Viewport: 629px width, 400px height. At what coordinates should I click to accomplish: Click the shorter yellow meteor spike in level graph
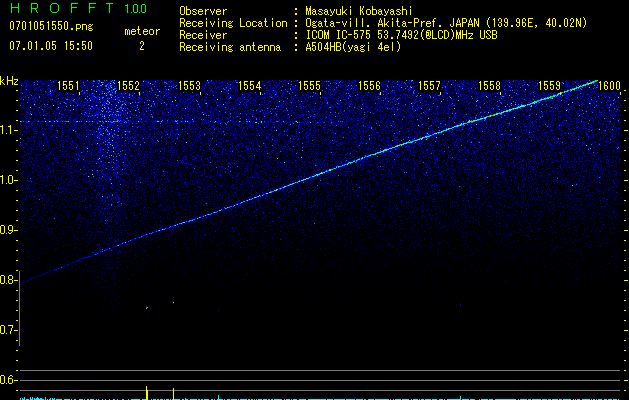pos(173,394)
